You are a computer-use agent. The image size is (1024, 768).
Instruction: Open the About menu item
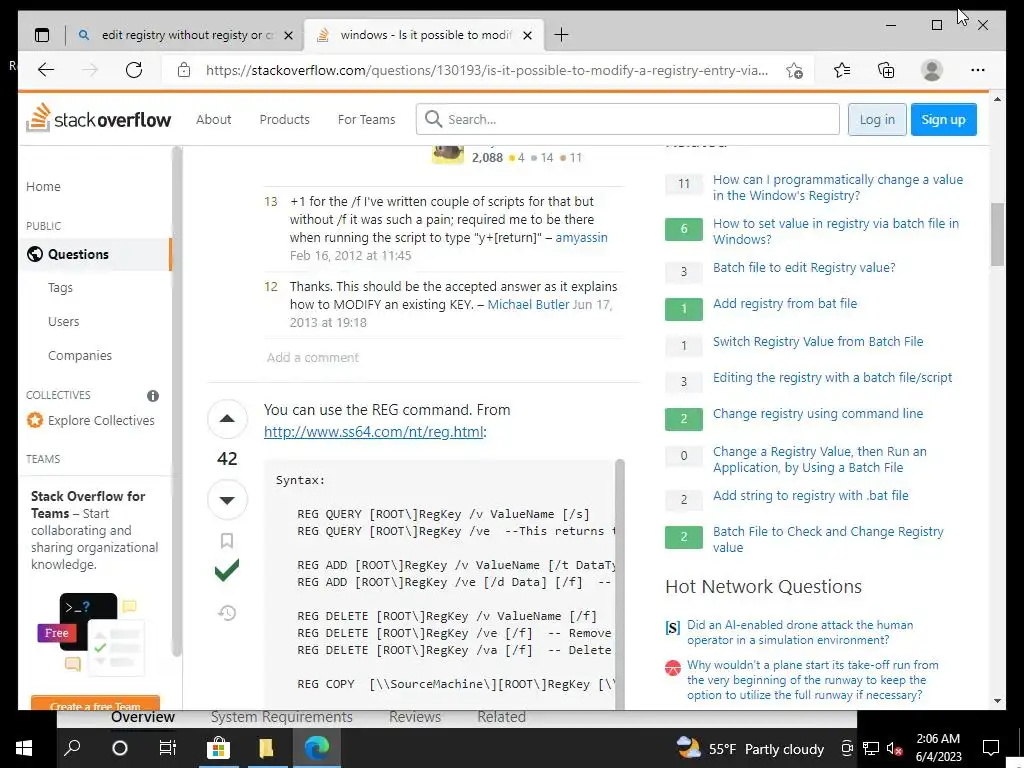click(214, 120)
